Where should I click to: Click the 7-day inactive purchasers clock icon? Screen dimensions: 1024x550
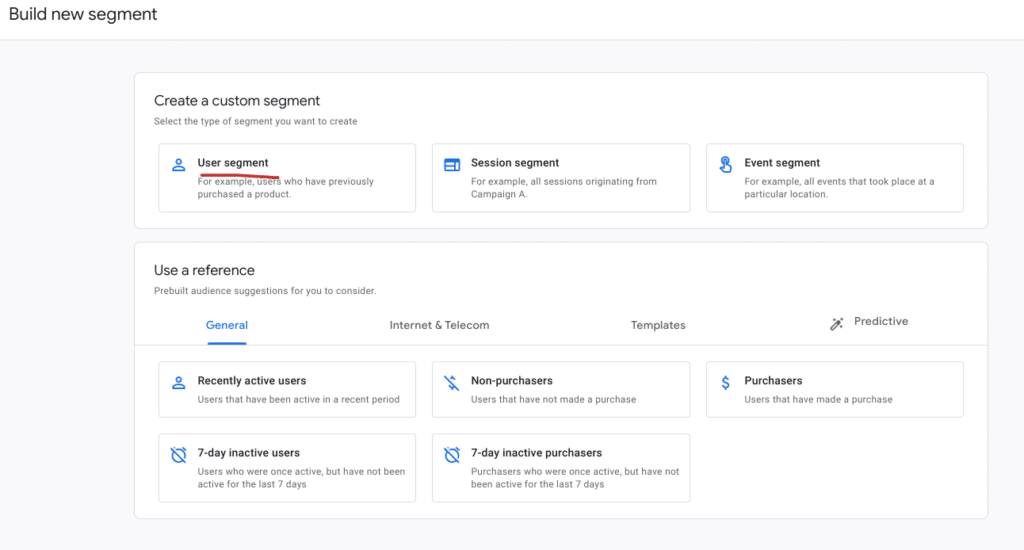click(452, 455)
